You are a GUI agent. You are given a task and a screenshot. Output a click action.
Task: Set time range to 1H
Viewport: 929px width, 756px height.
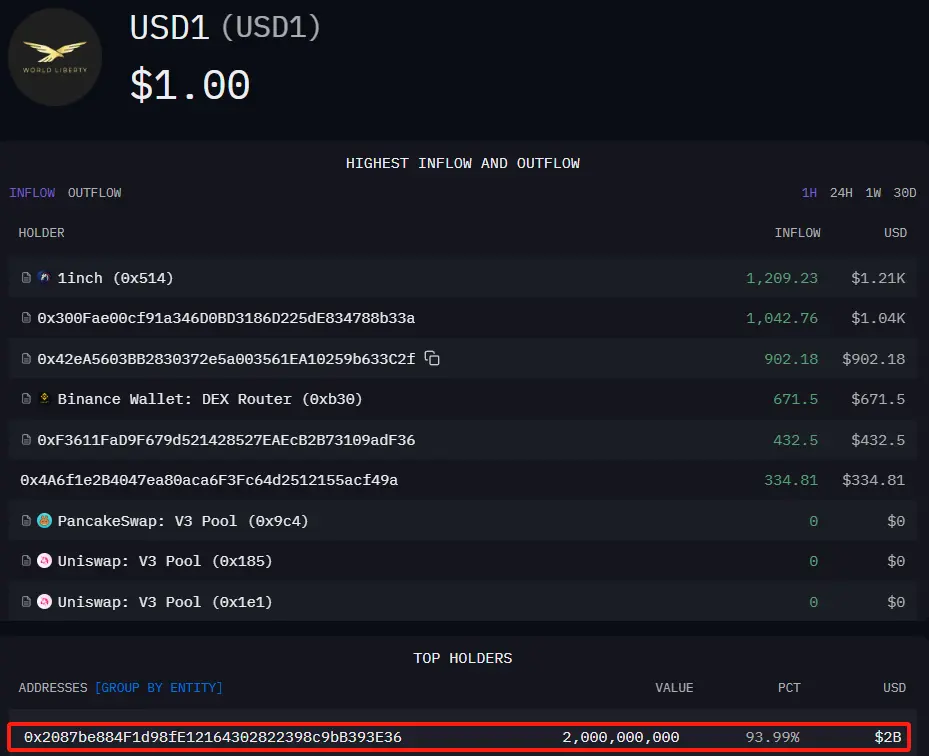(x=809, y=193)
